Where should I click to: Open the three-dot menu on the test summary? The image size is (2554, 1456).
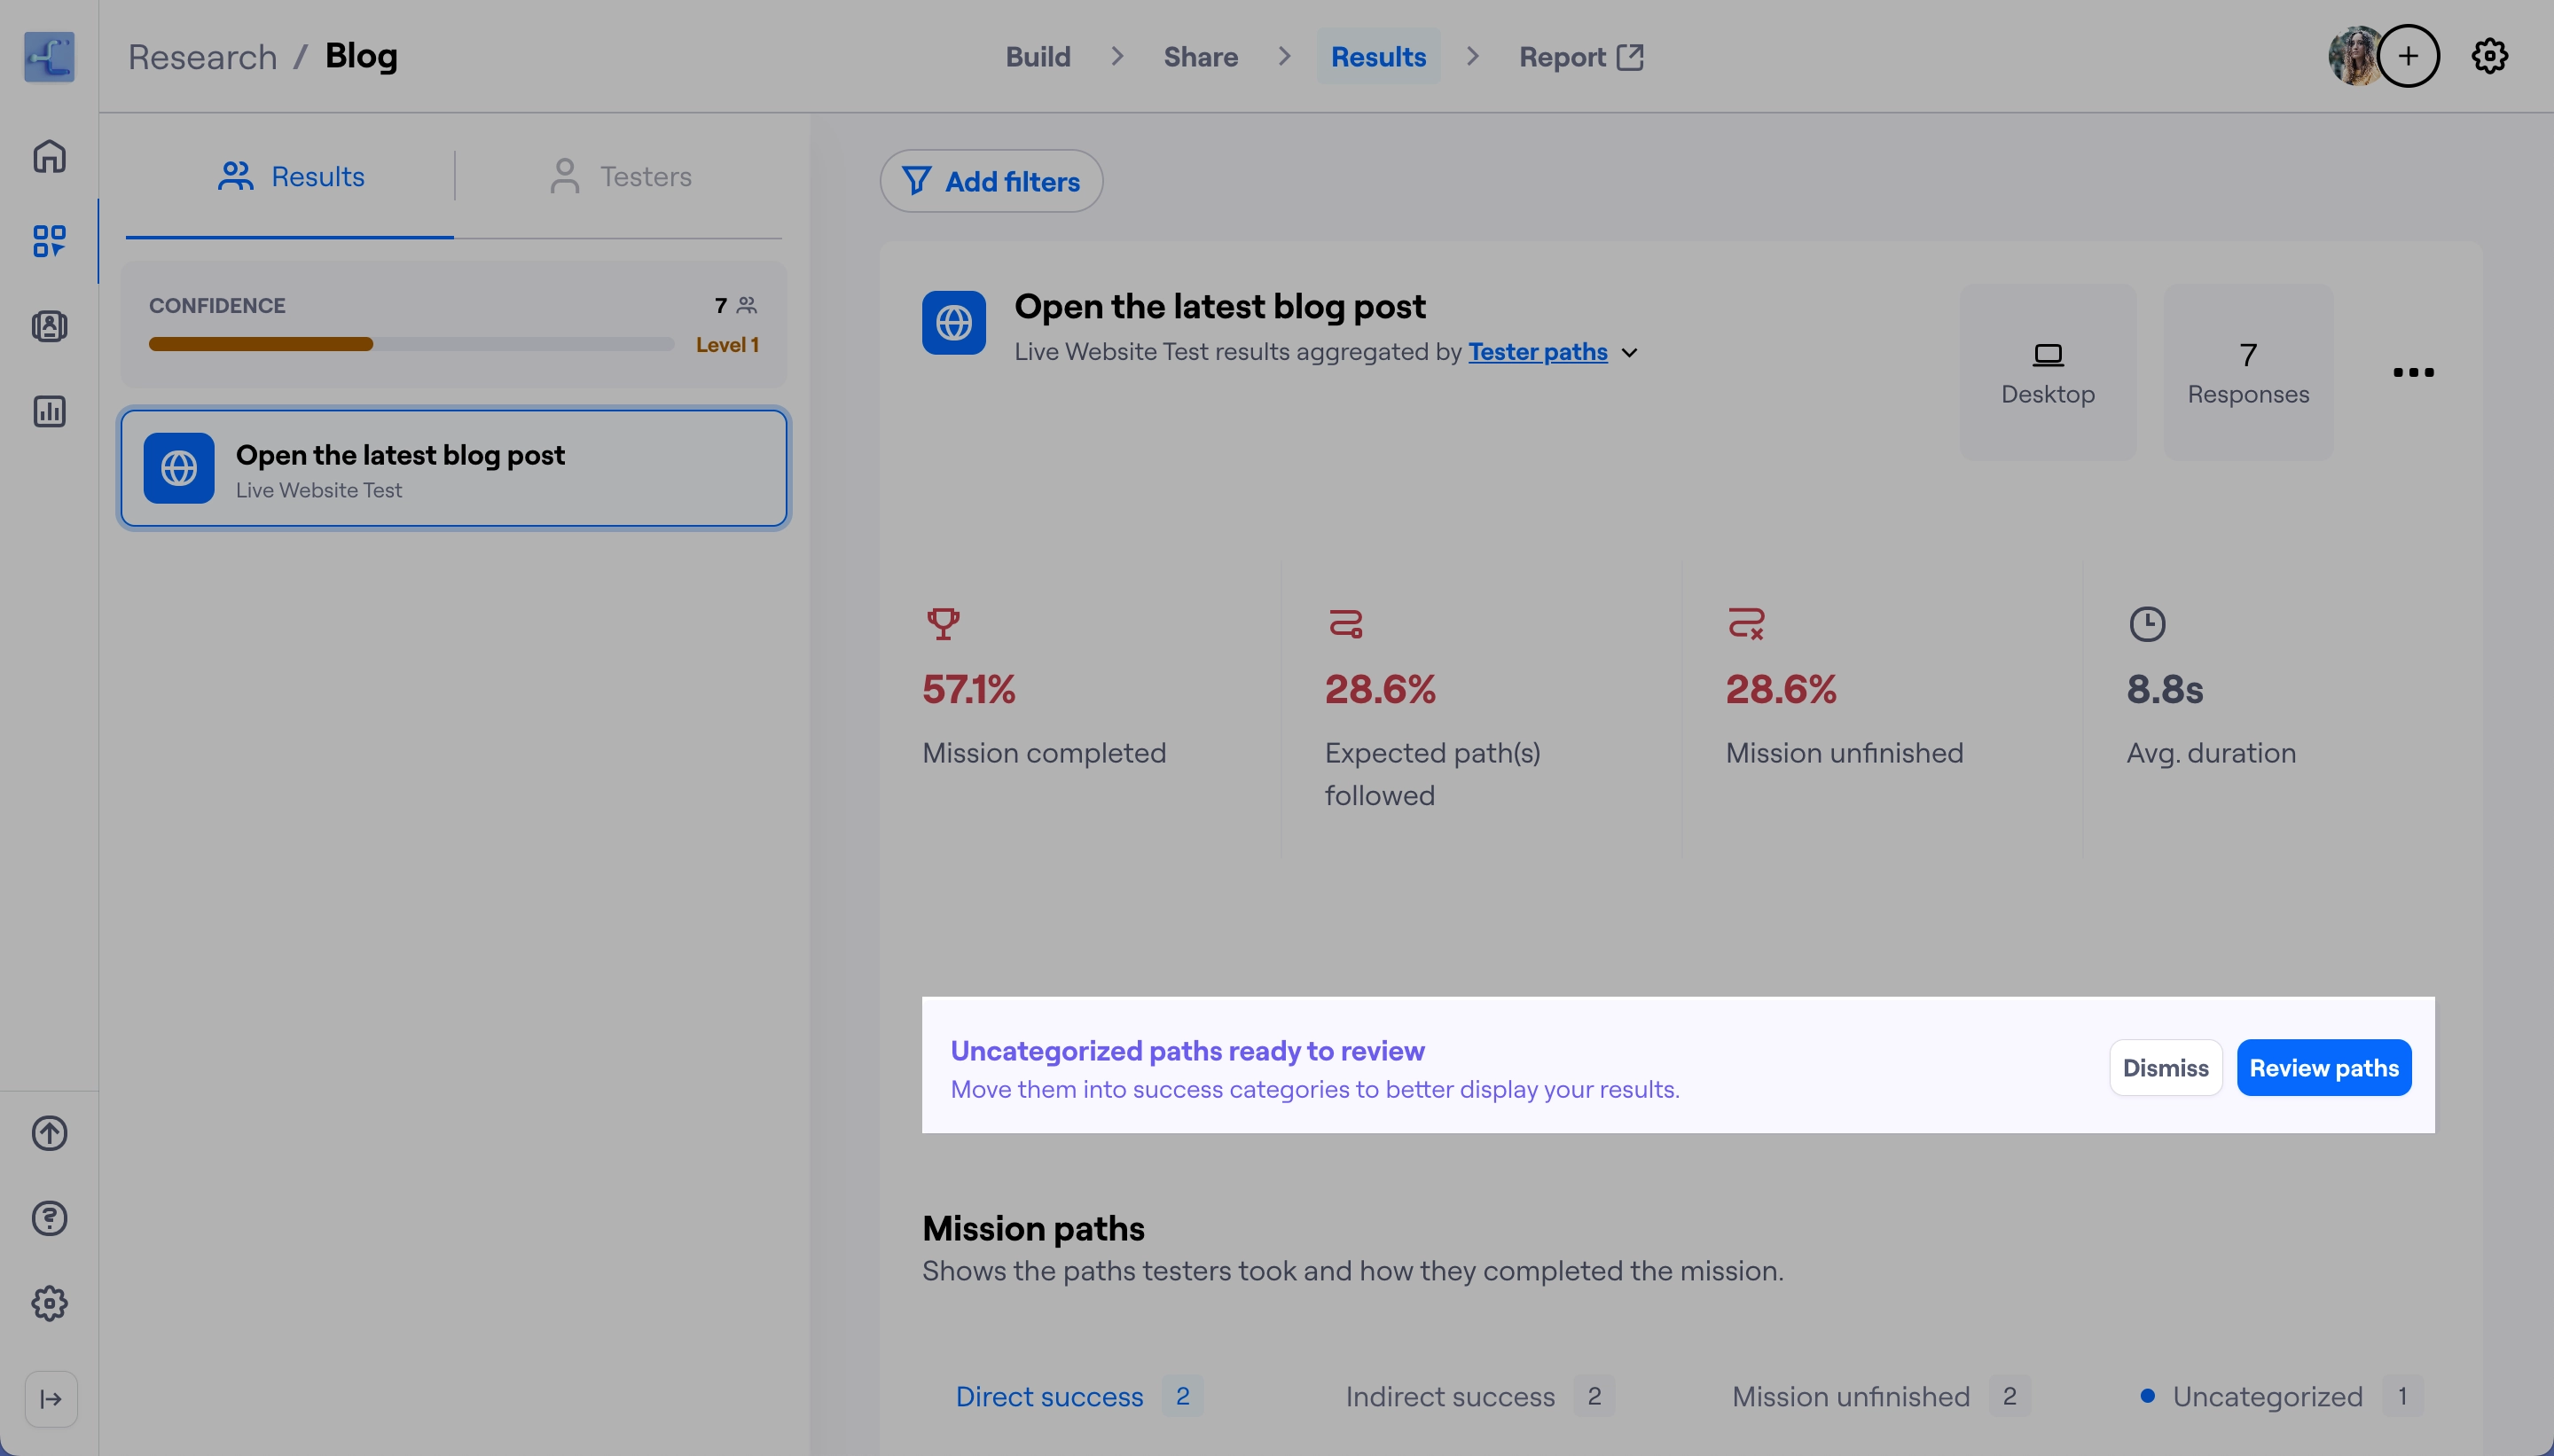(x=2413, y=372)
